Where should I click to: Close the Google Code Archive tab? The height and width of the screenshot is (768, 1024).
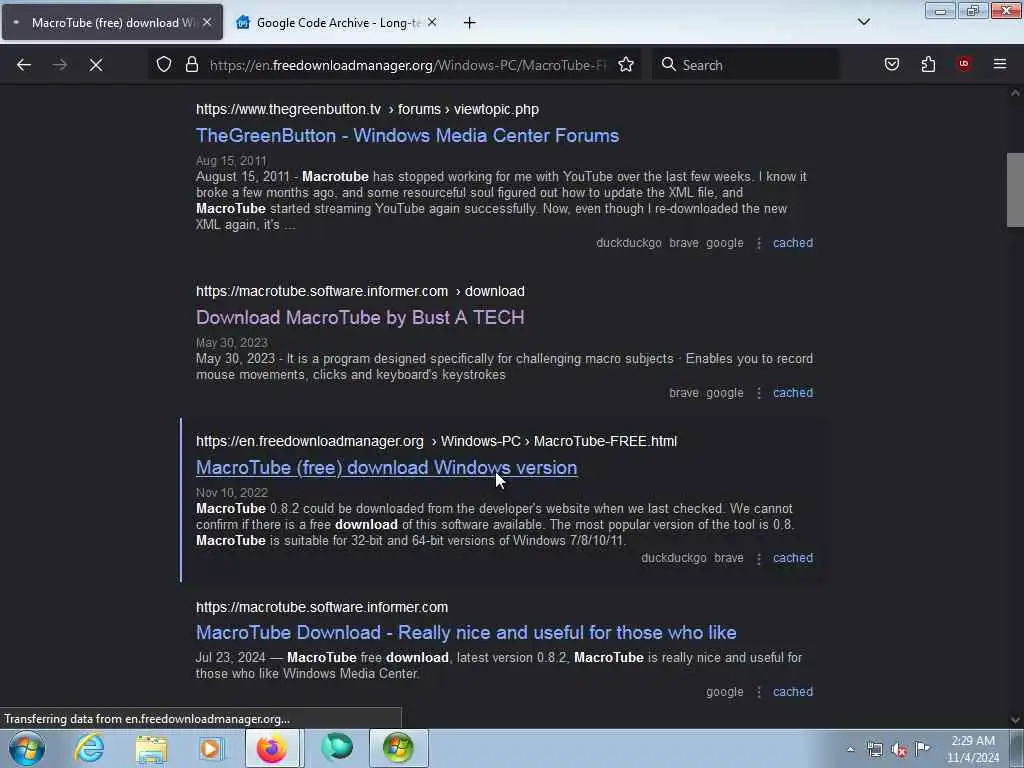click(432, 22)
